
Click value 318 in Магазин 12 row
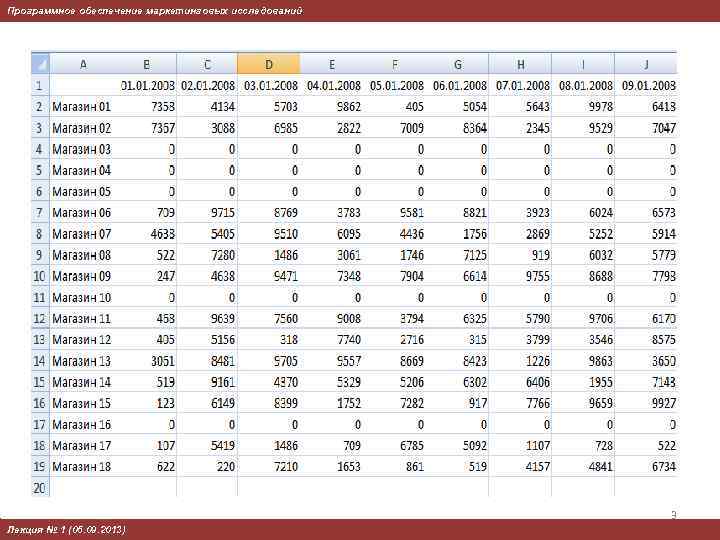[x=289, y=340]
